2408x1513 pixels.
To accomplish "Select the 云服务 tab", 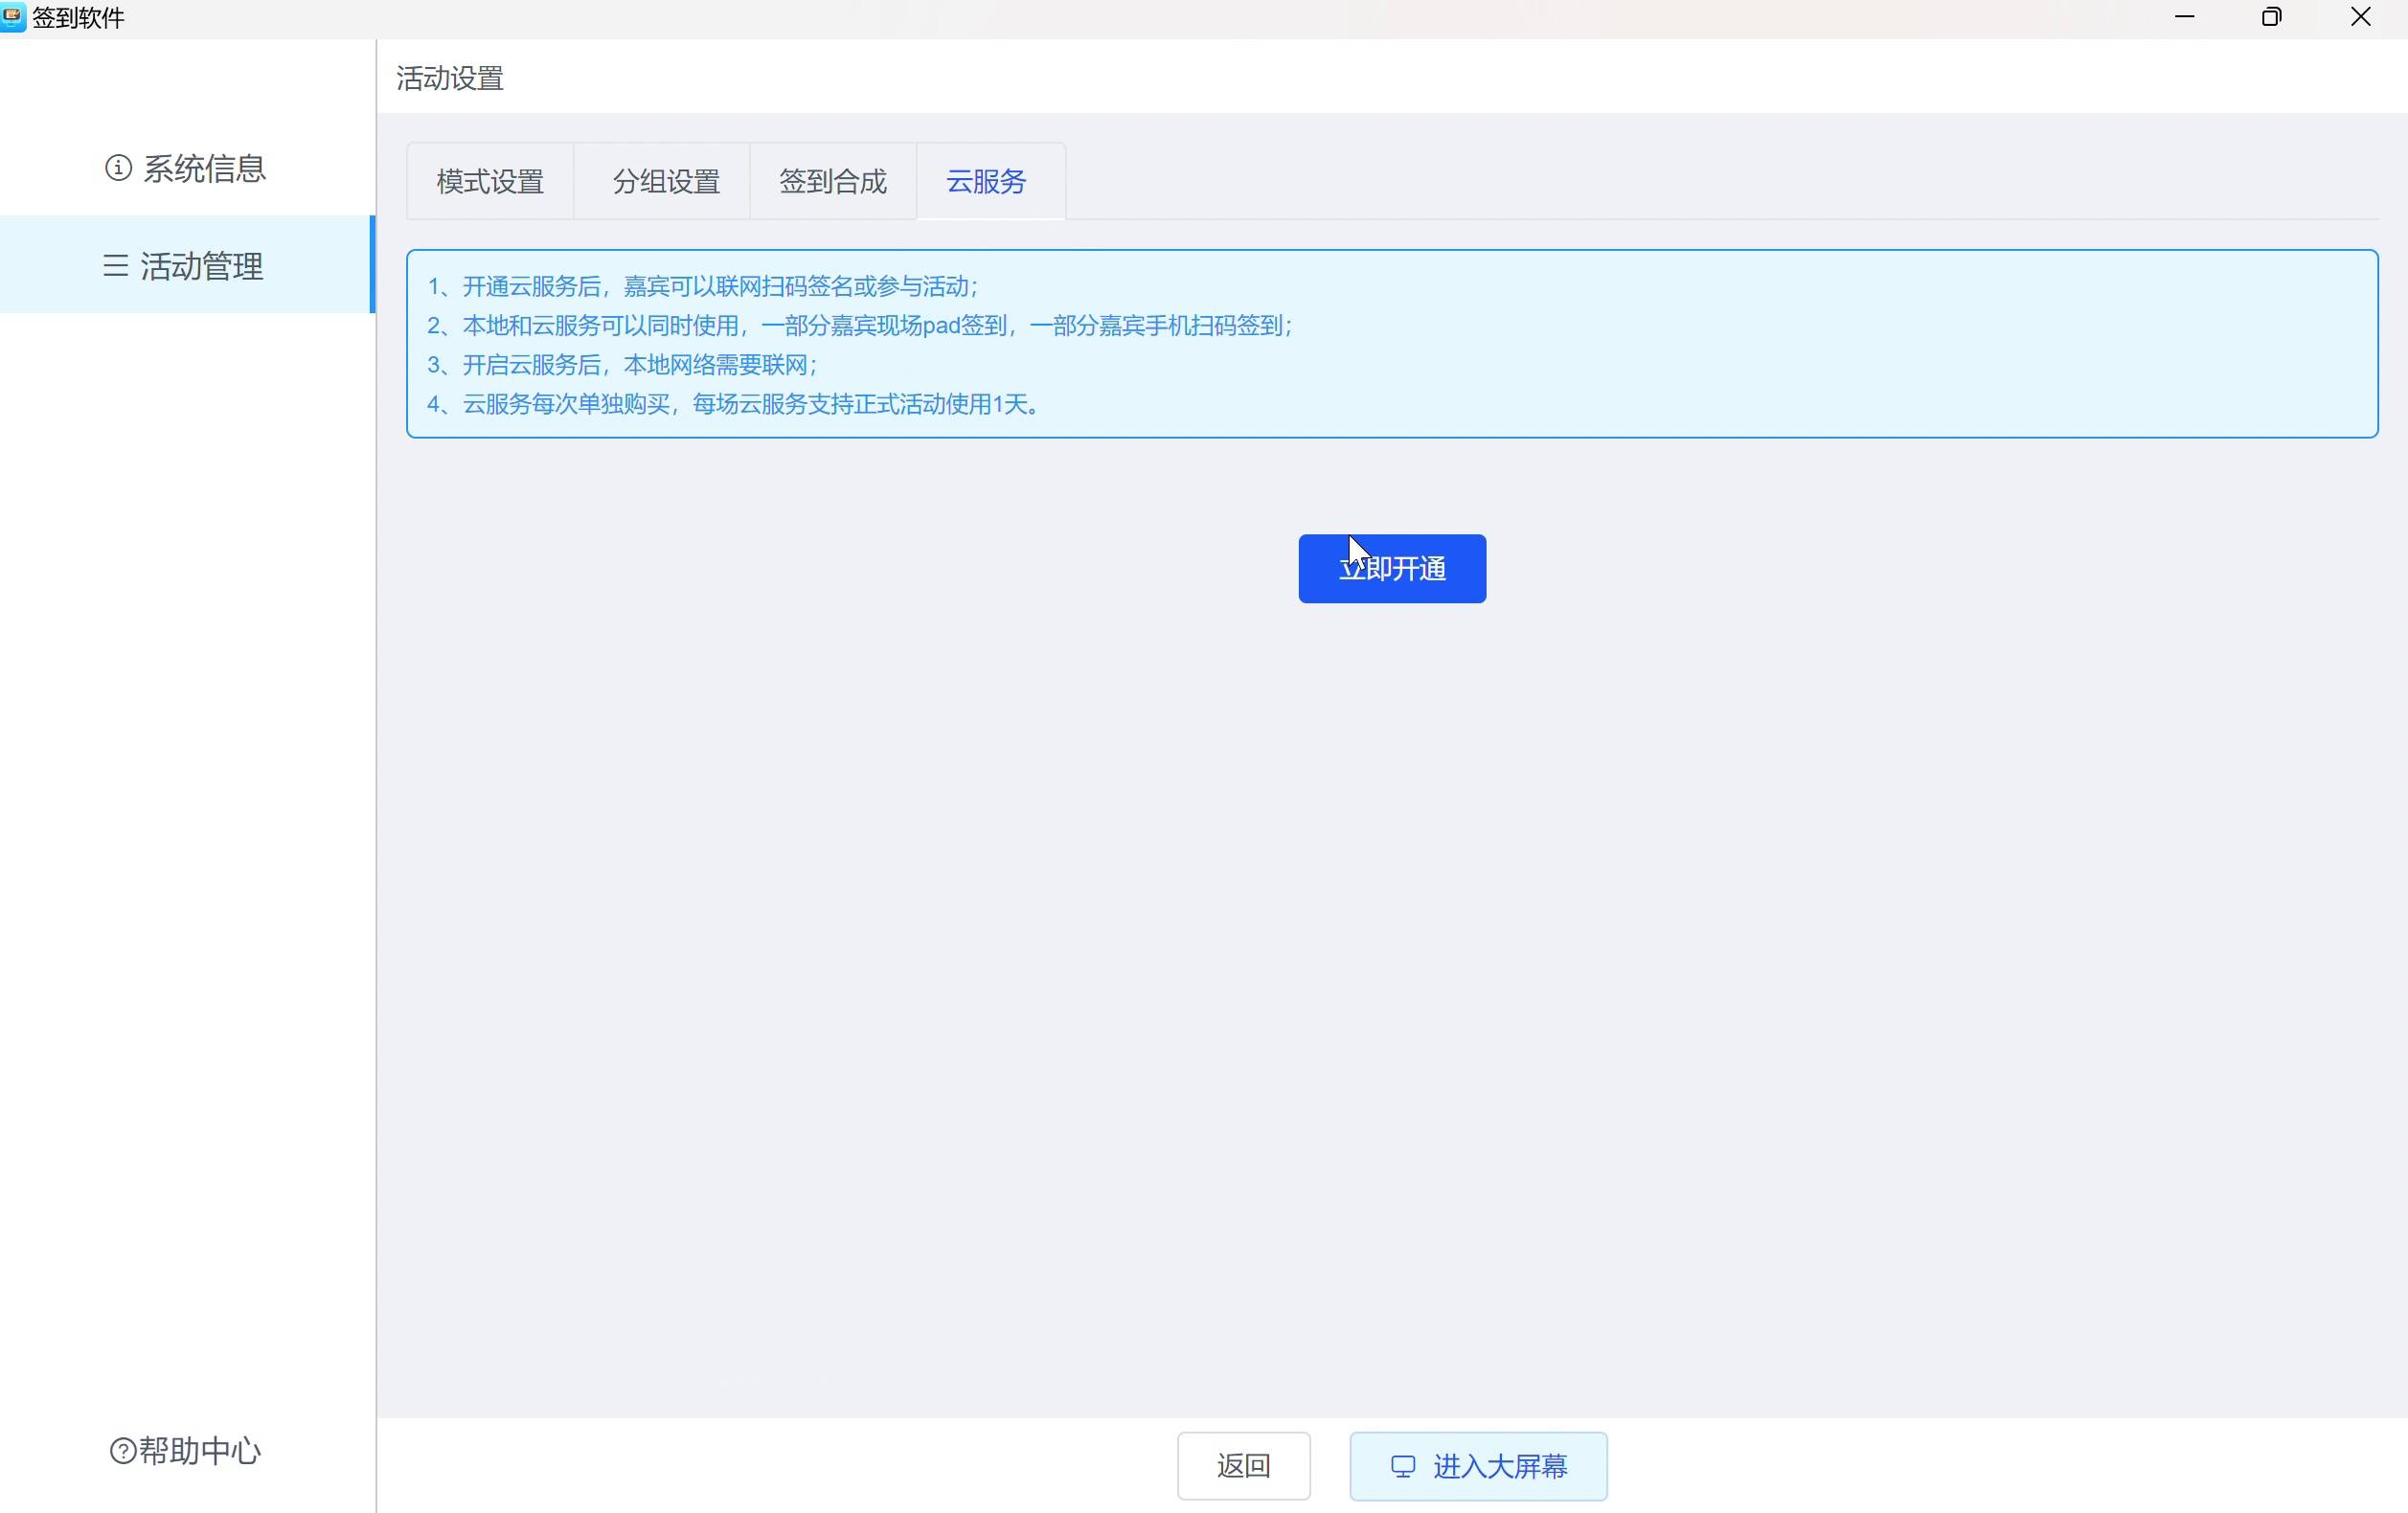I will [986, 182].
